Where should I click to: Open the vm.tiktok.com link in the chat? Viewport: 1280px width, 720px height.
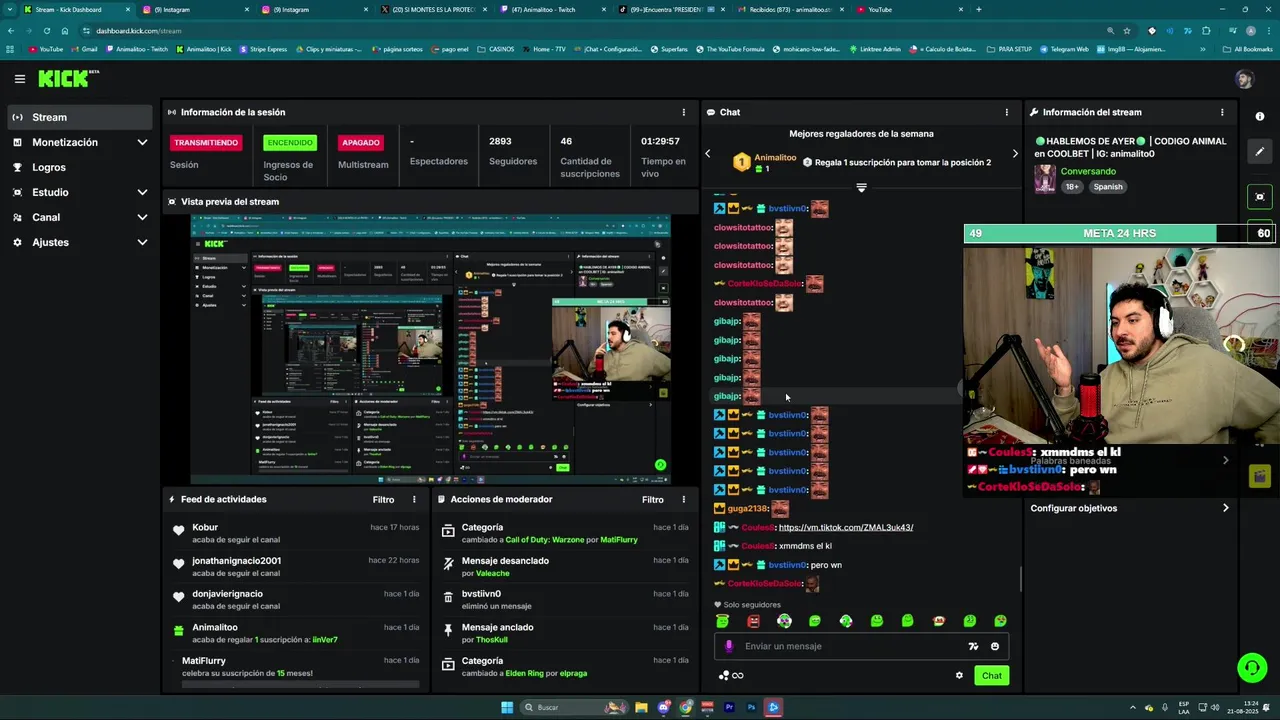pyautogui.click(x=845, y=527)
